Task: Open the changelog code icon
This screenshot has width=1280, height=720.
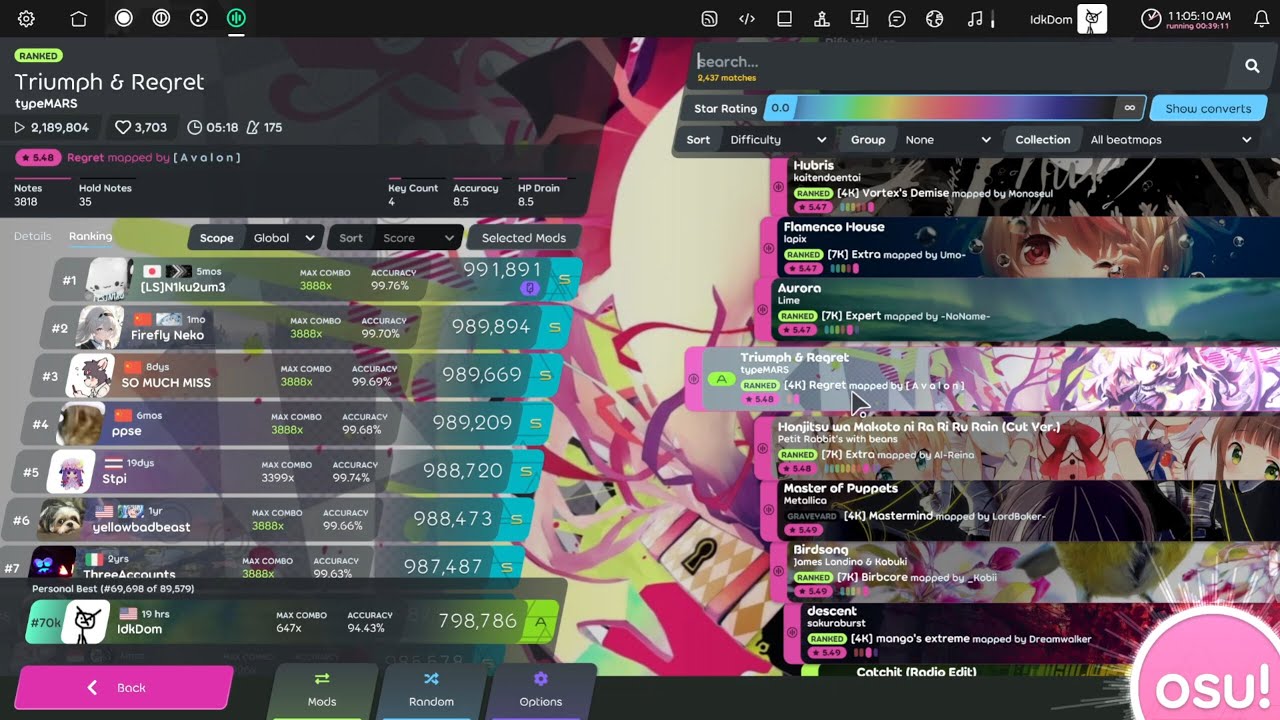Action: tap(747, 18)
